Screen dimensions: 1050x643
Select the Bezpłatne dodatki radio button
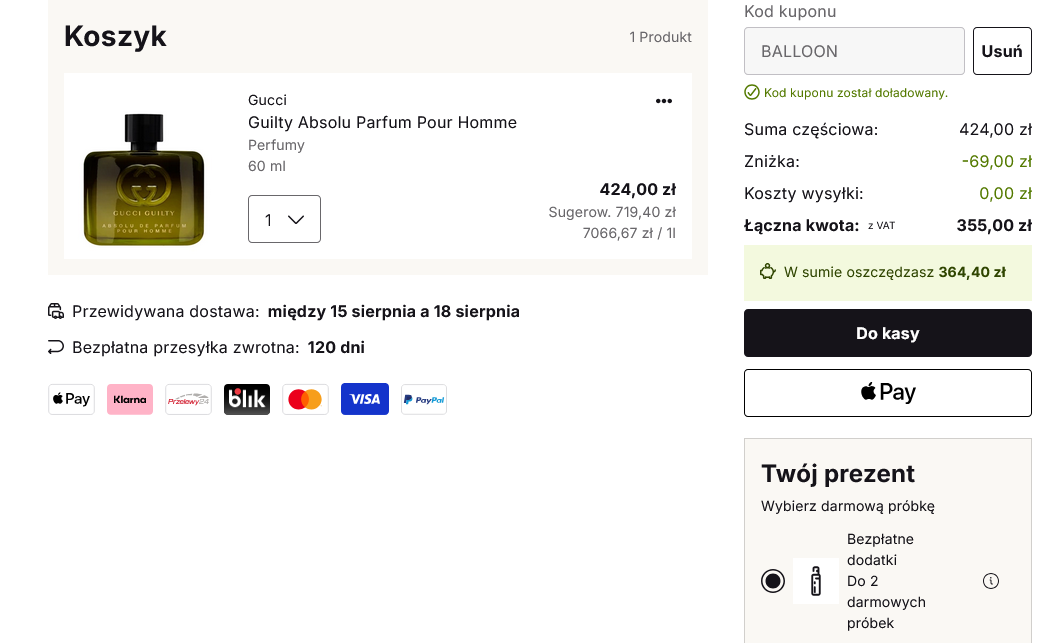tap(773, 581)
